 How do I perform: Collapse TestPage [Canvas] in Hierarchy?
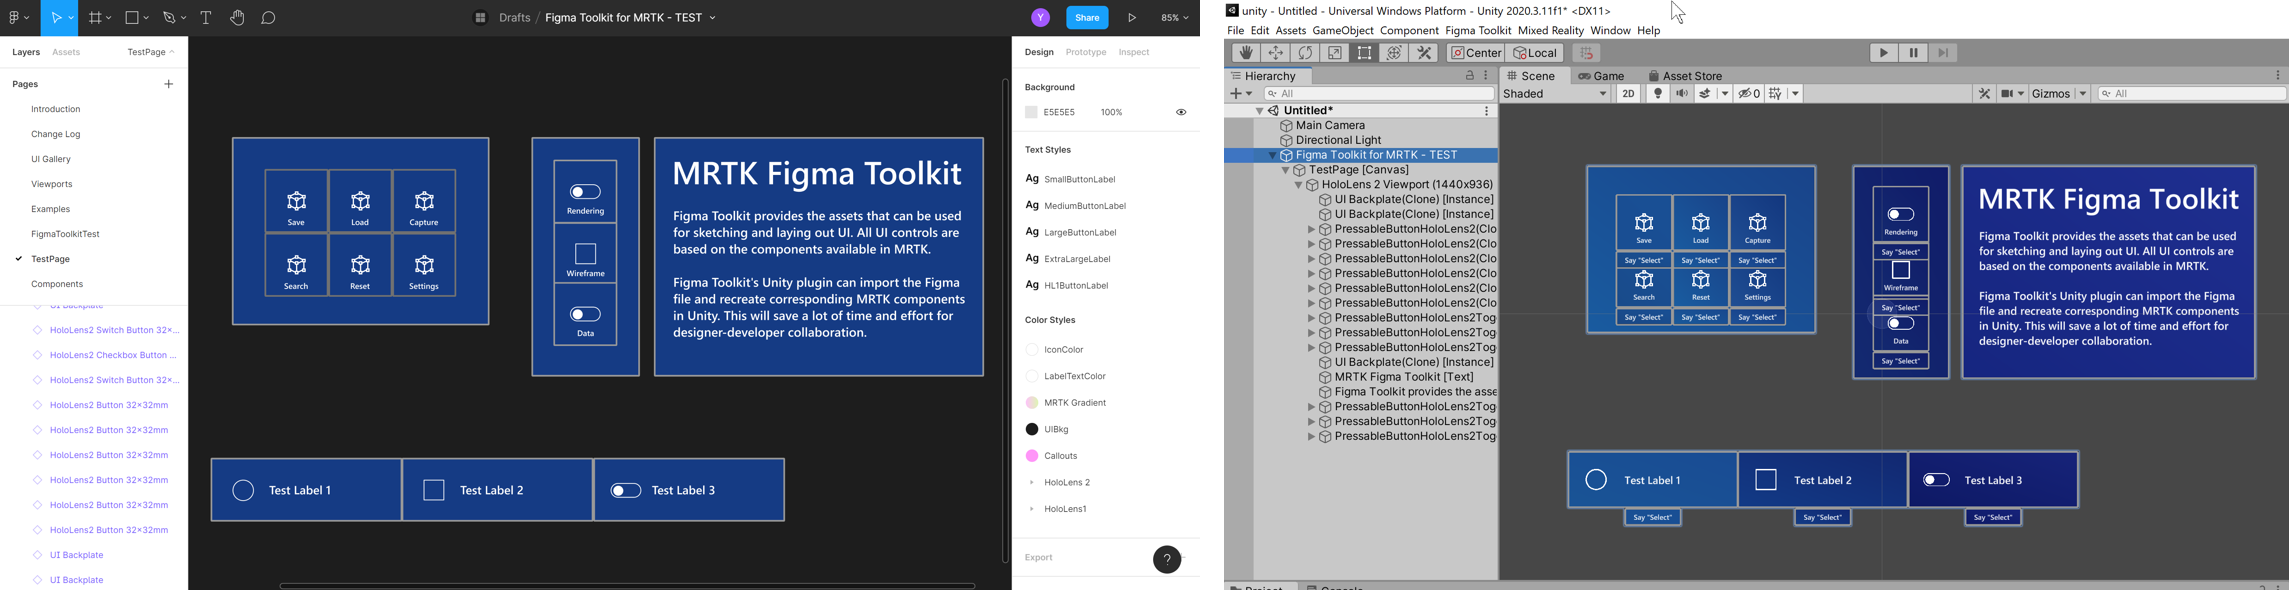tap(1286, 171)
